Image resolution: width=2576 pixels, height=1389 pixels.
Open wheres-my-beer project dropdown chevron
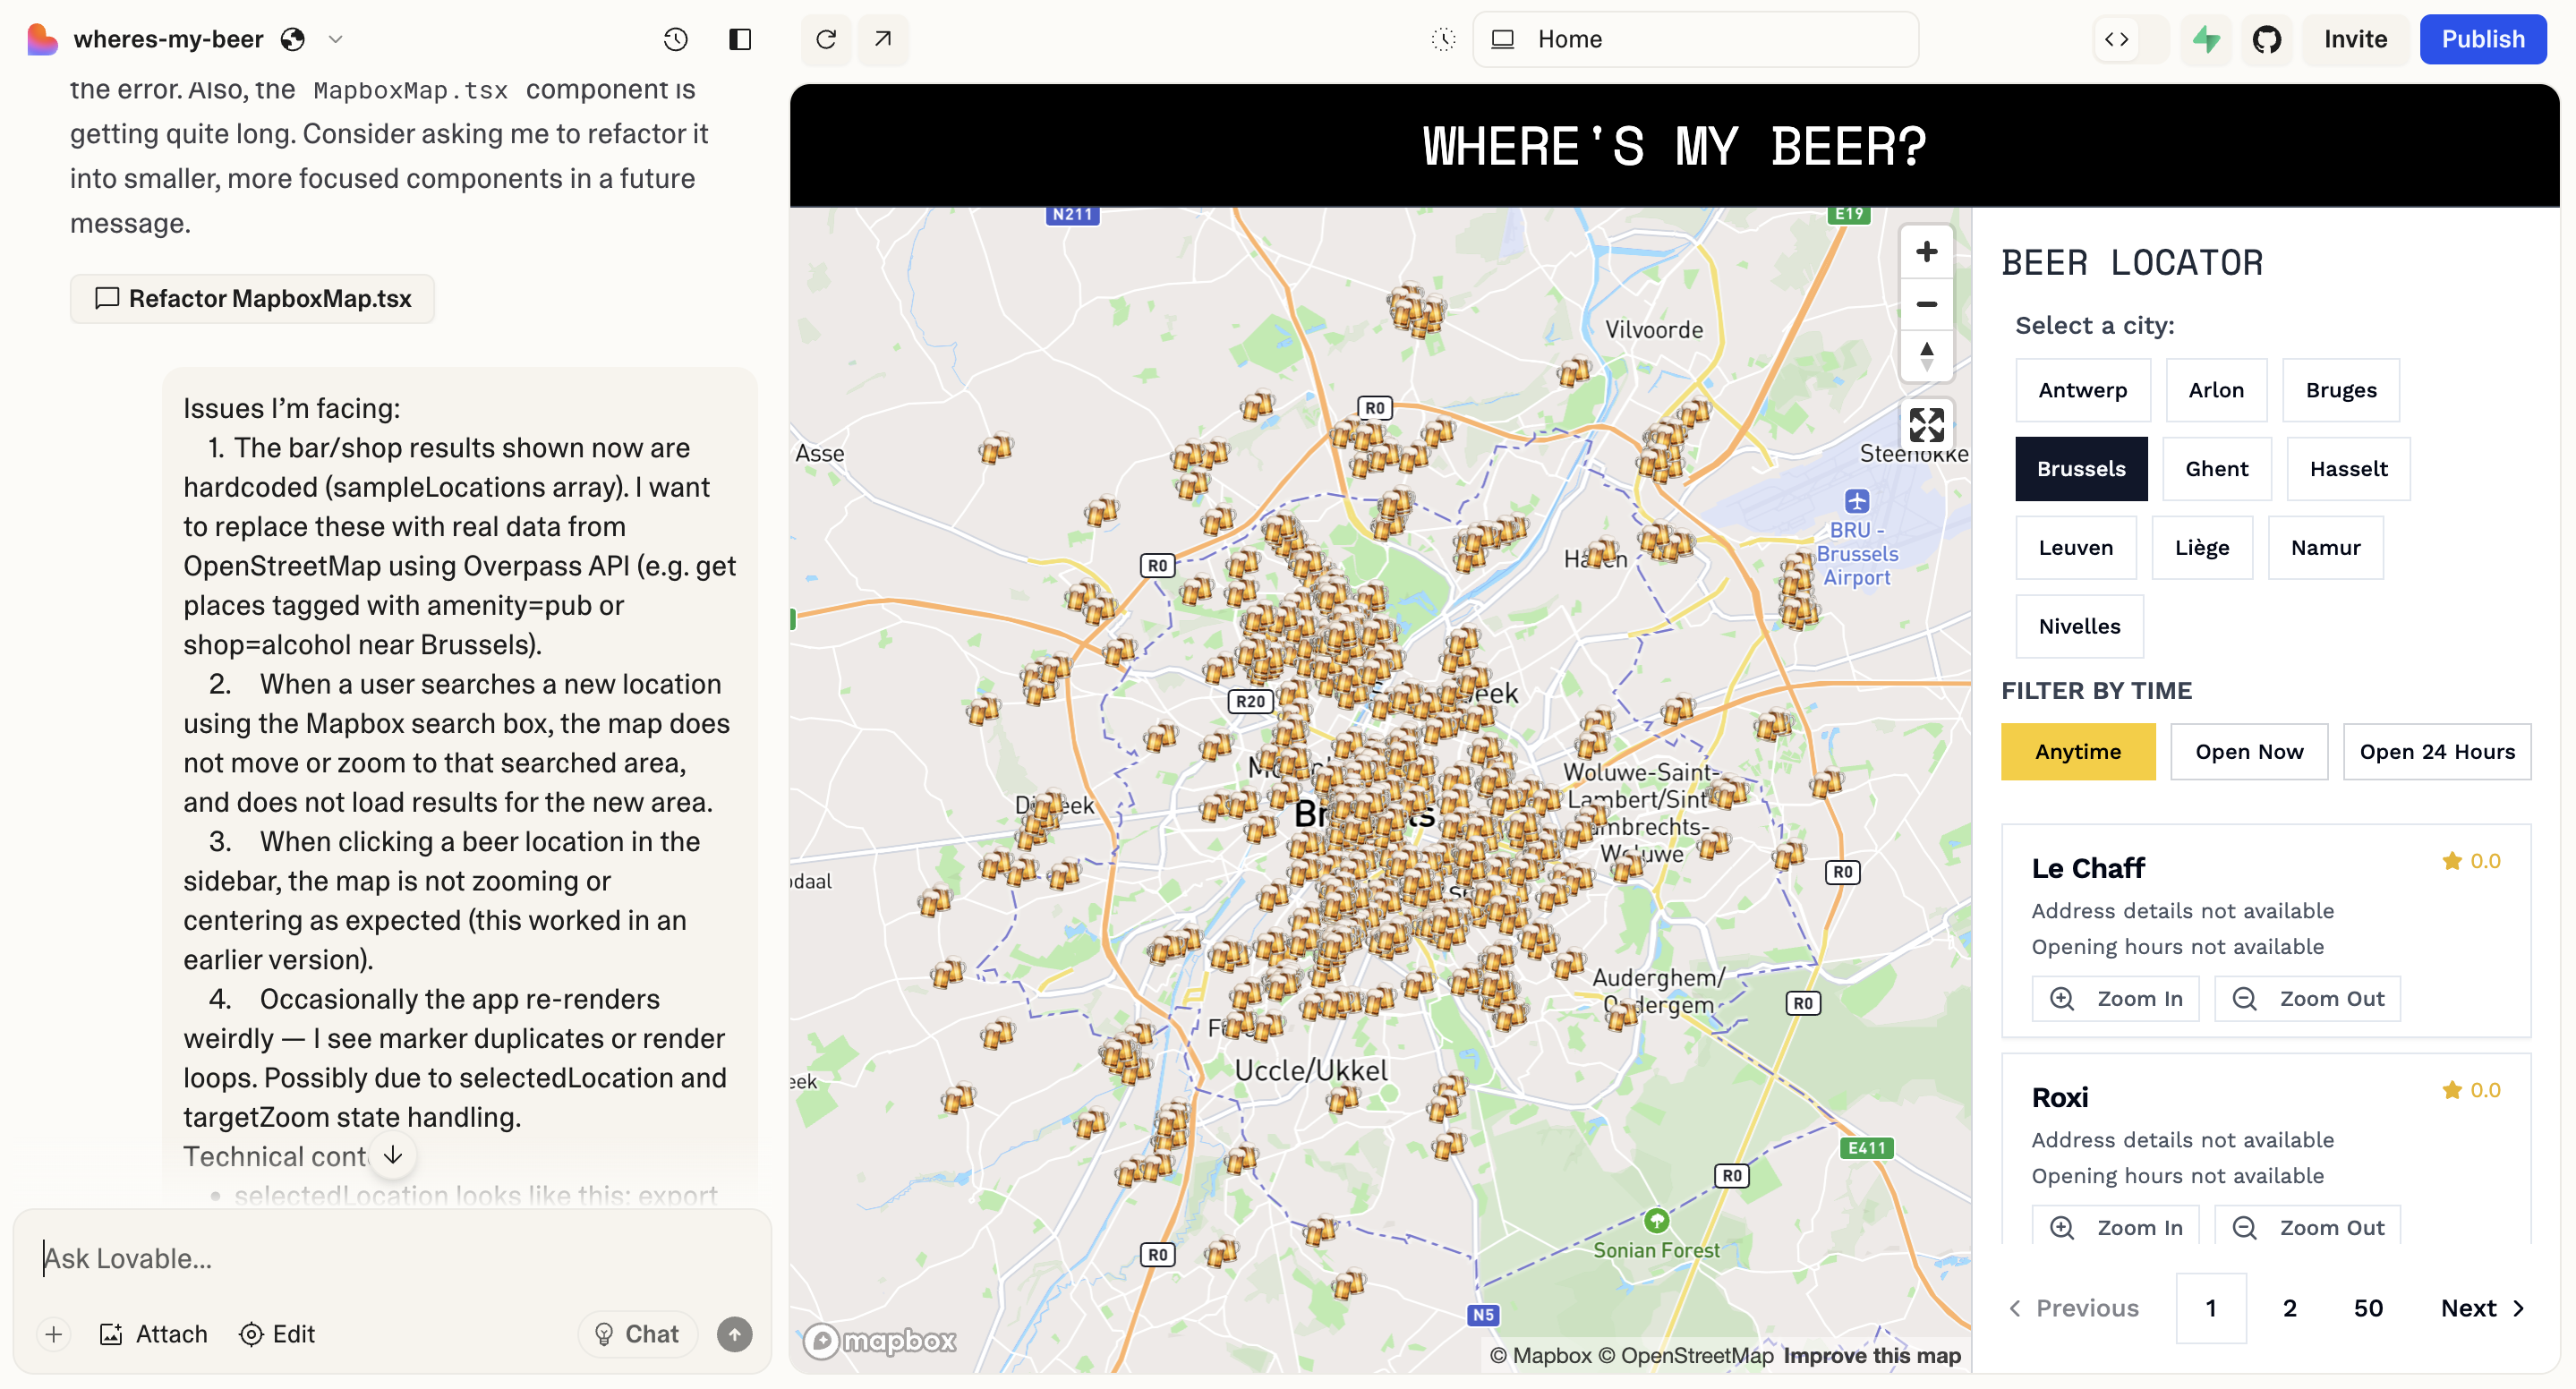click(336, 39)
